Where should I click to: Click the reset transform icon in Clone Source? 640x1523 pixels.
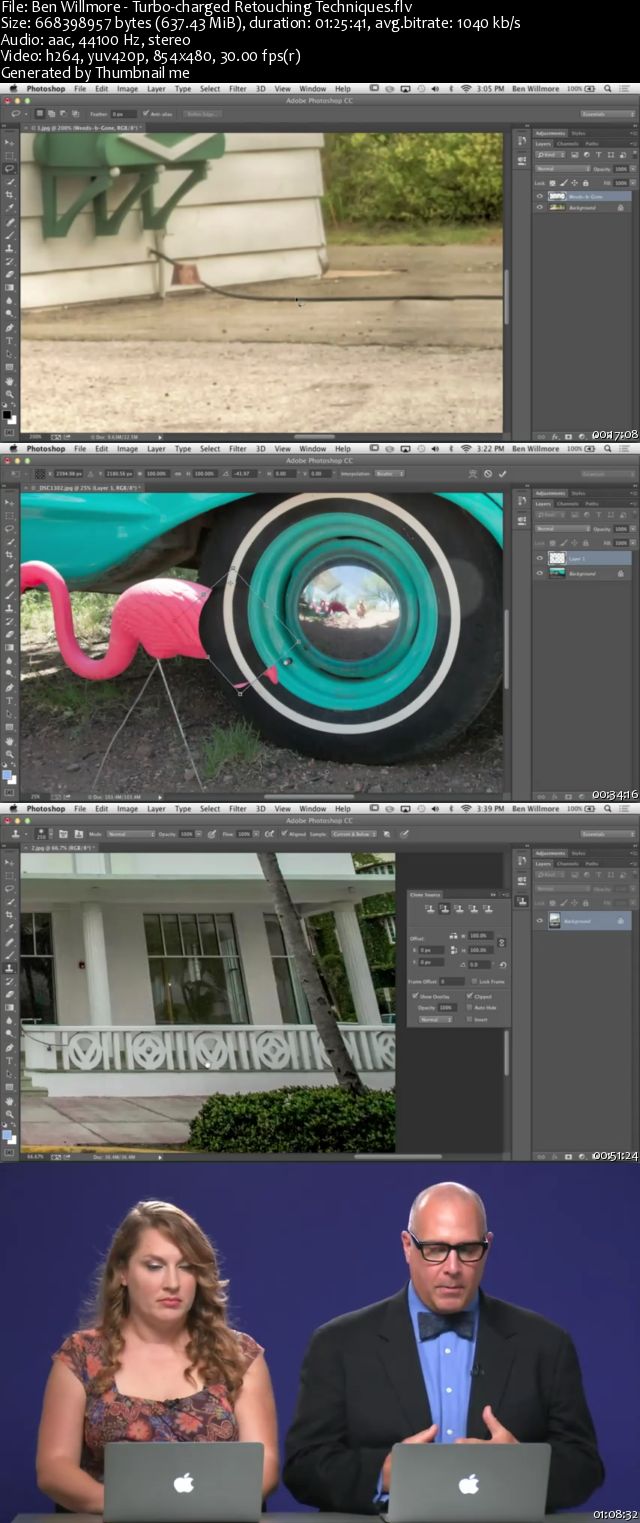(503, 965)
